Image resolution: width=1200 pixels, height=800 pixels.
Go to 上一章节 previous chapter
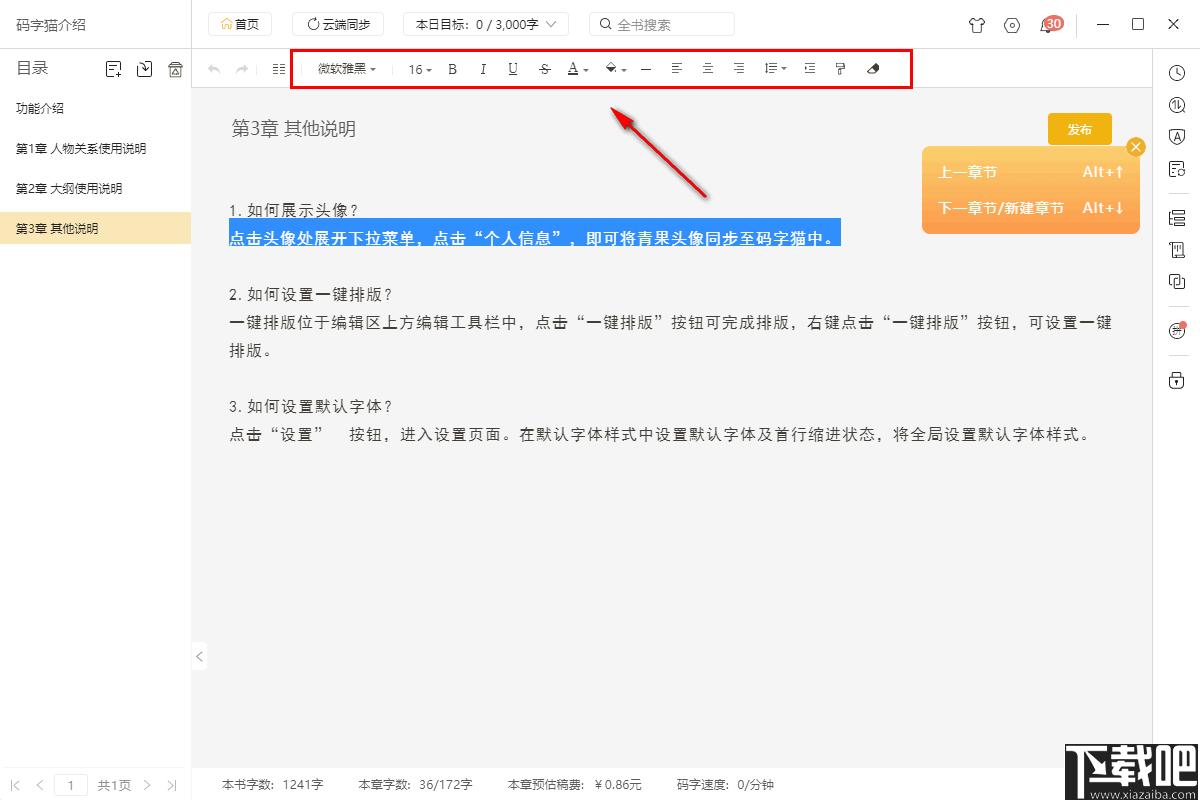pos(1031,172)
